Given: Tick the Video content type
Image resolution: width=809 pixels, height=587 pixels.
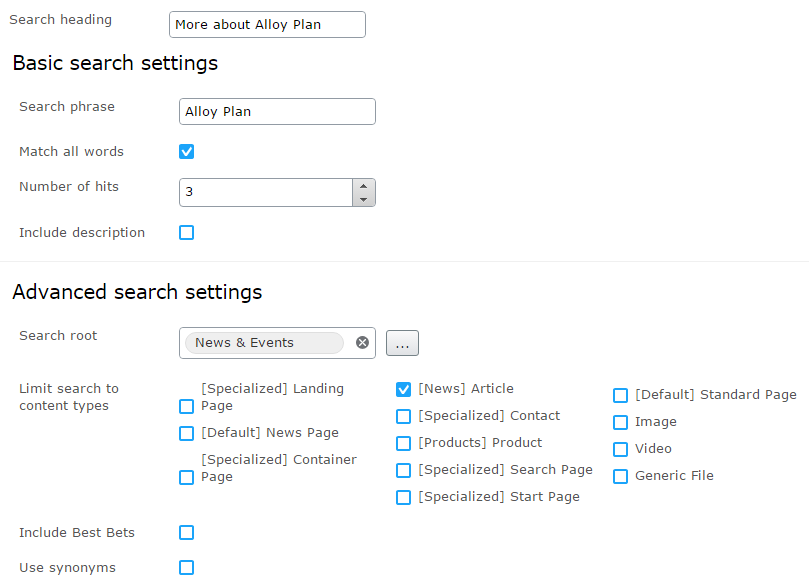Looking at the screenshot, I should tap(620, 449).
